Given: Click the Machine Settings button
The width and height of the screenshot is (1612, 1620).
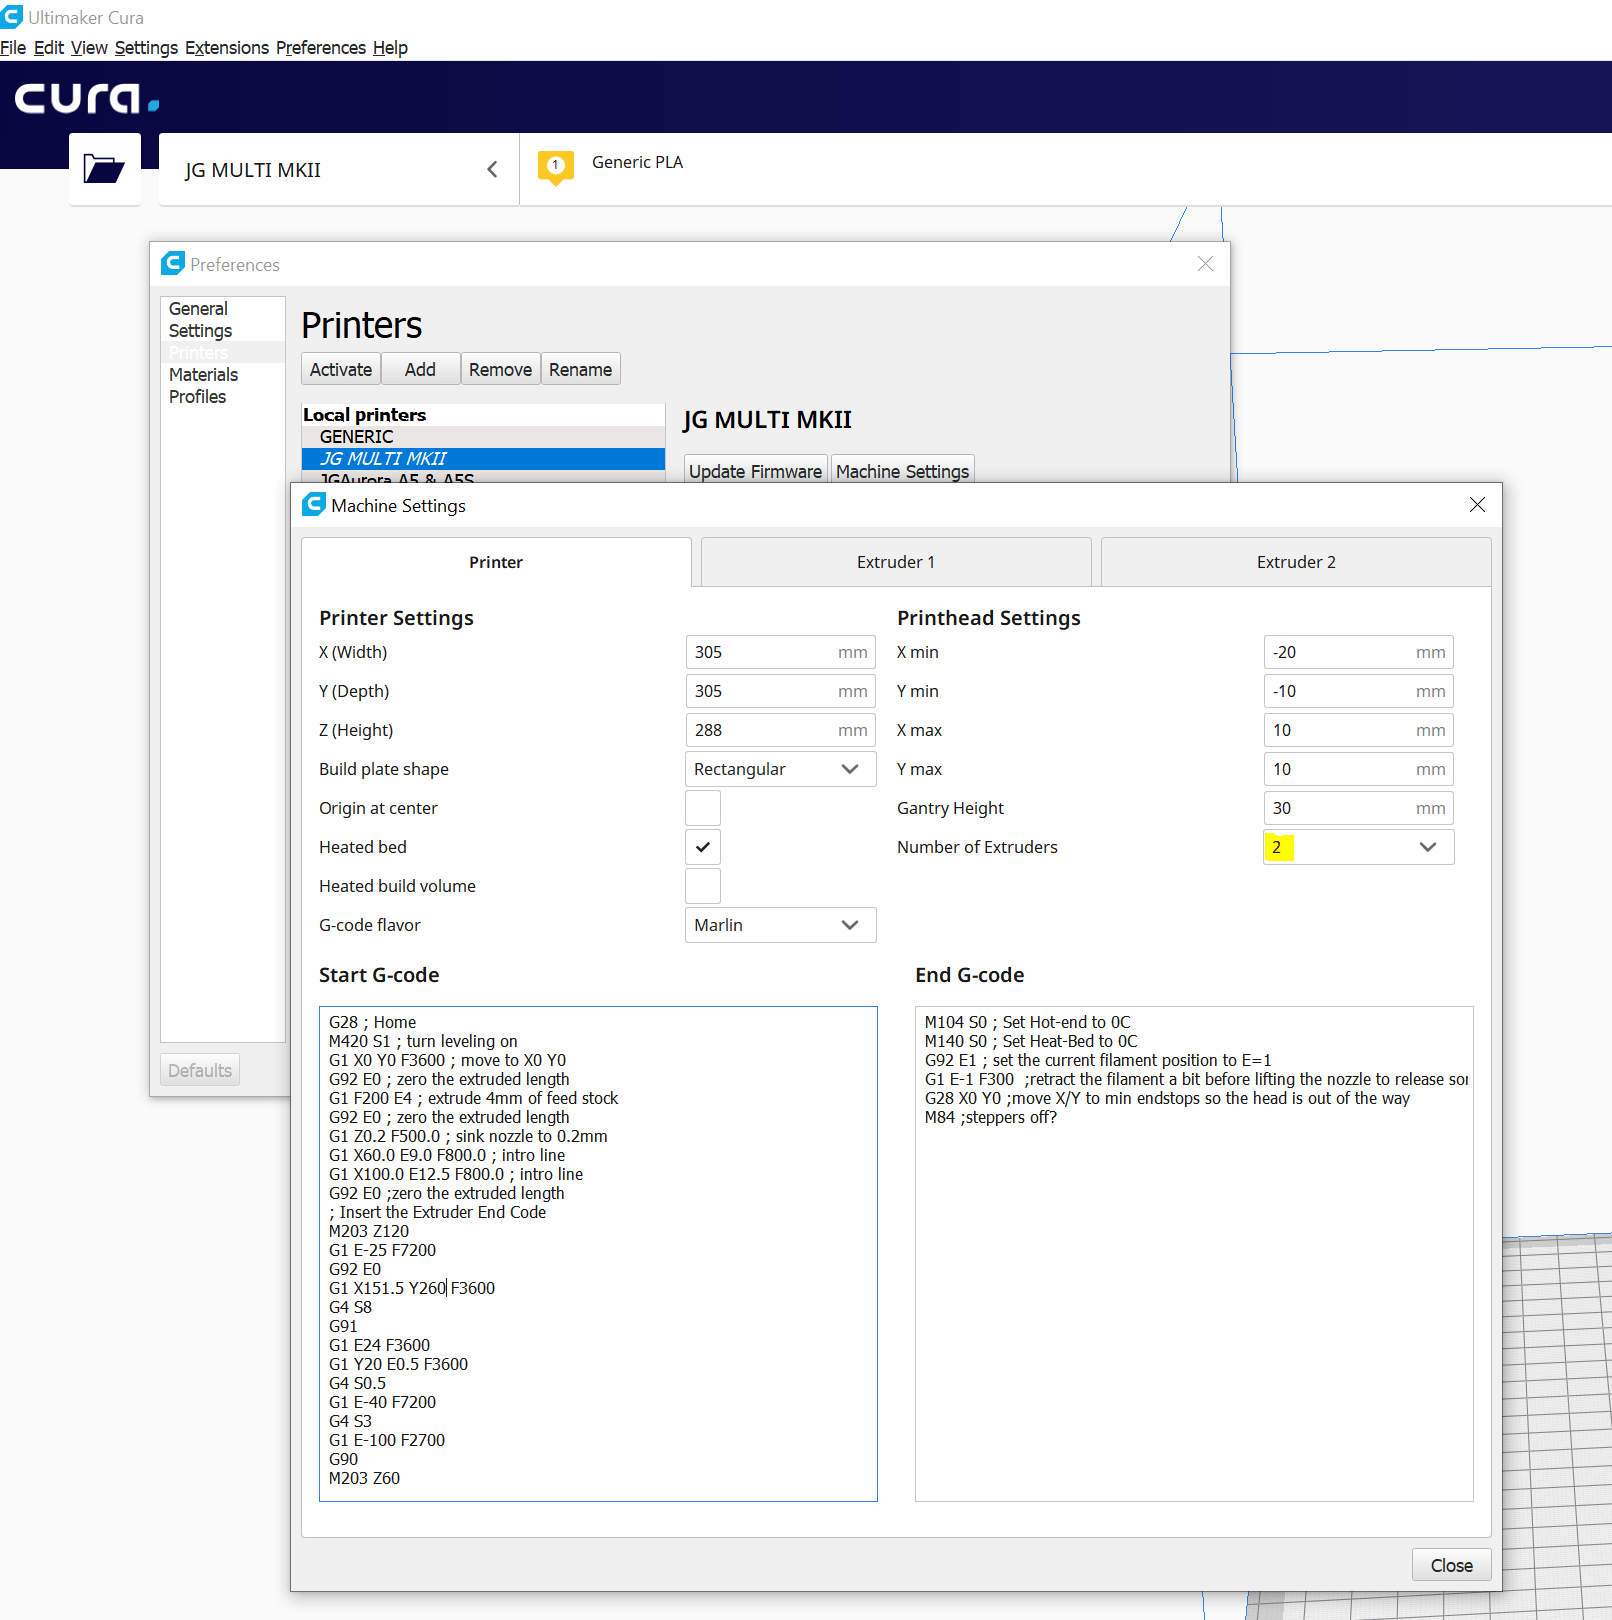Looking at the screenshot, I should tap(902, 471).
